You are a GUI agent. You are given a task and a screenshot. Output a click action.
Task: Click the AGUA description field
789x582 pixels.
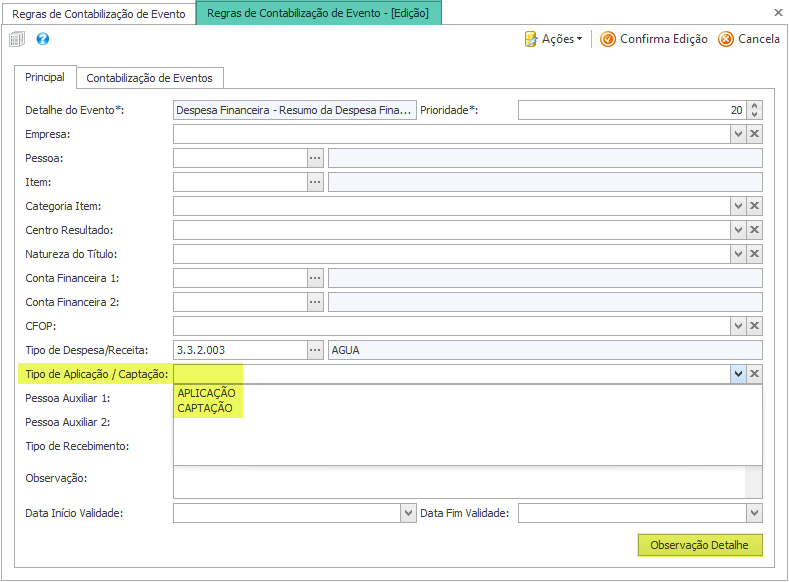click(545, 350)
